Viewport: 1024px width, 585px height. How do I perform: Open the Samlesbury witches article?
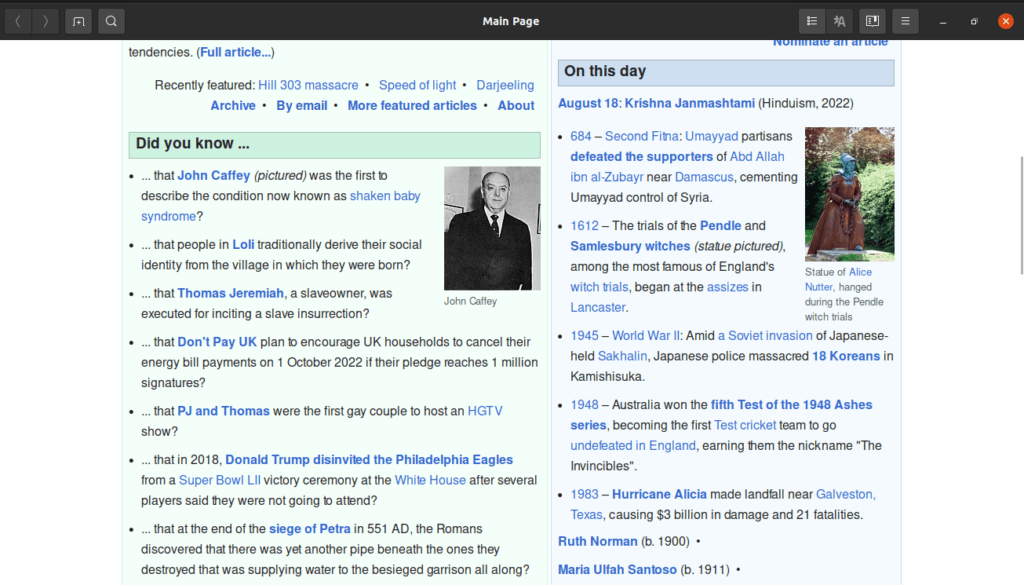pos(630,246)
